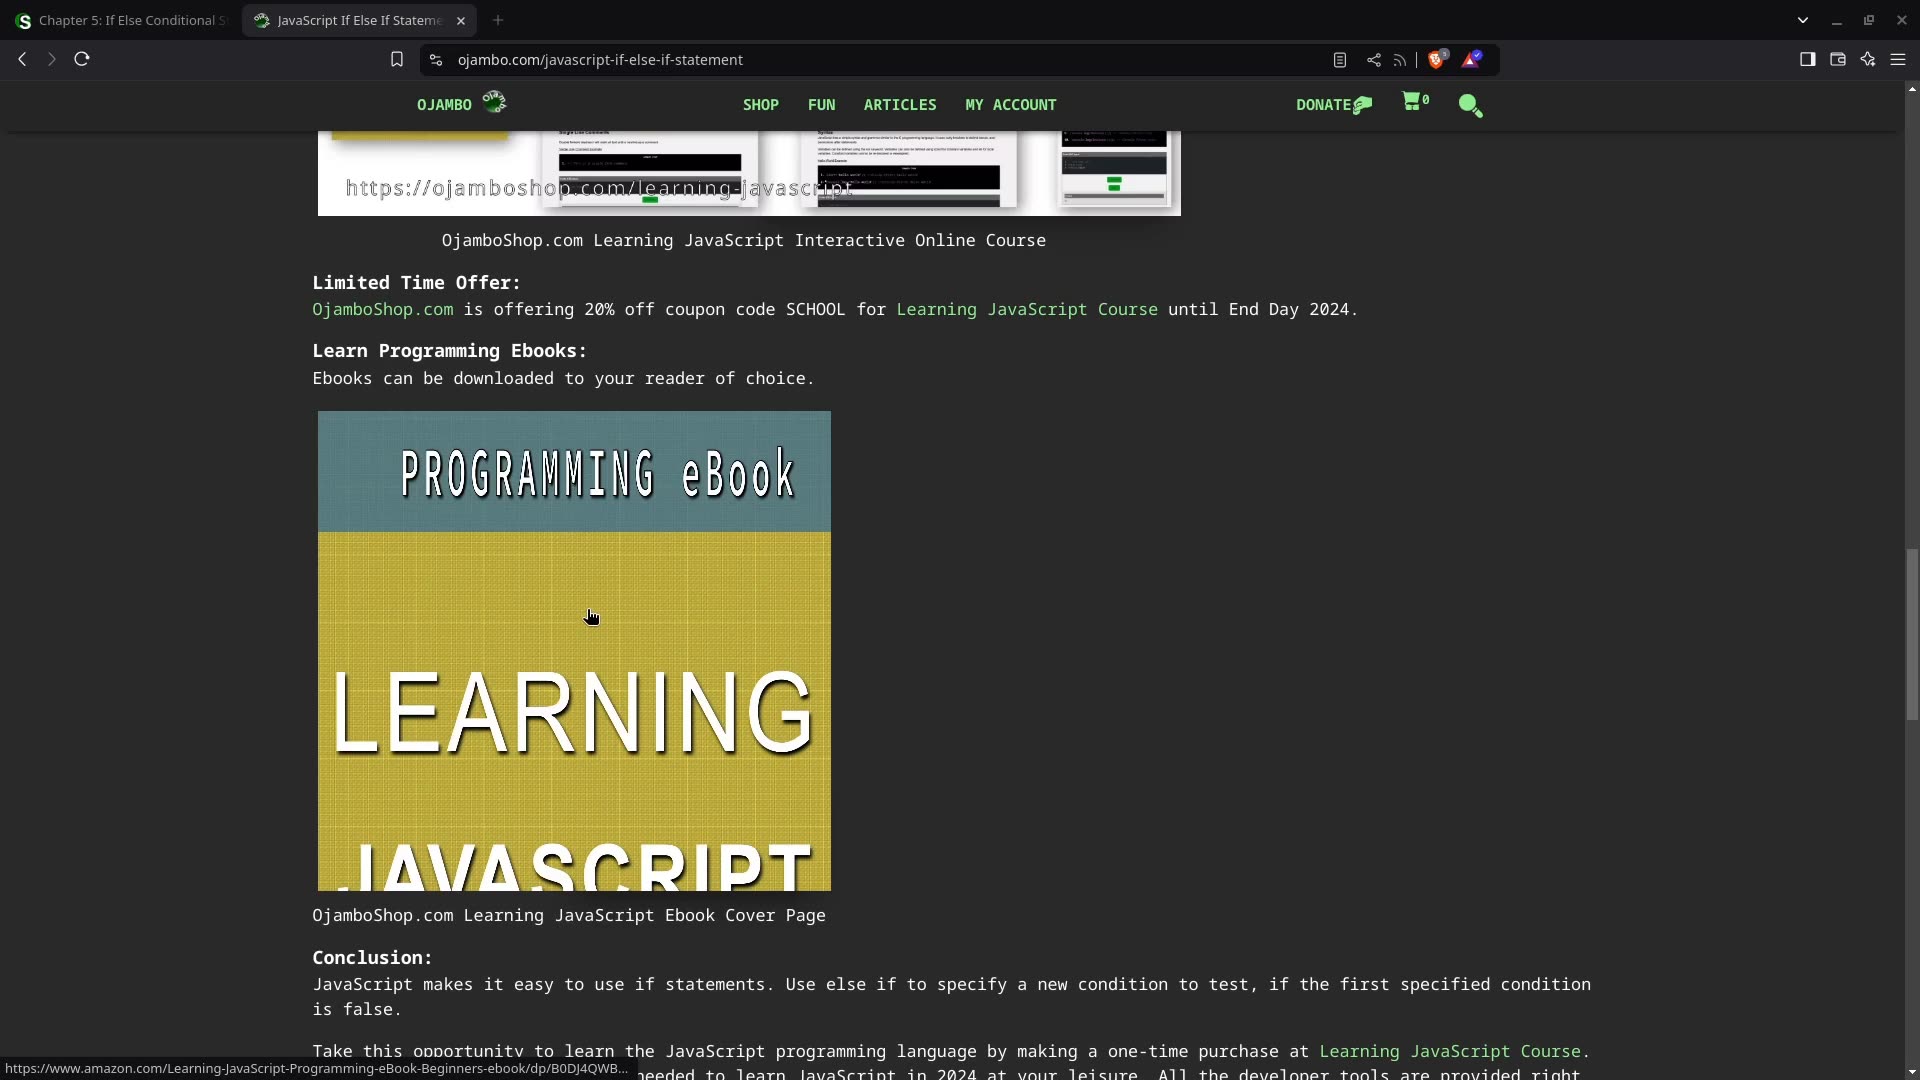Open the shopping cart
Screen dimensions: 1920x1080
tap(1415, 102)
